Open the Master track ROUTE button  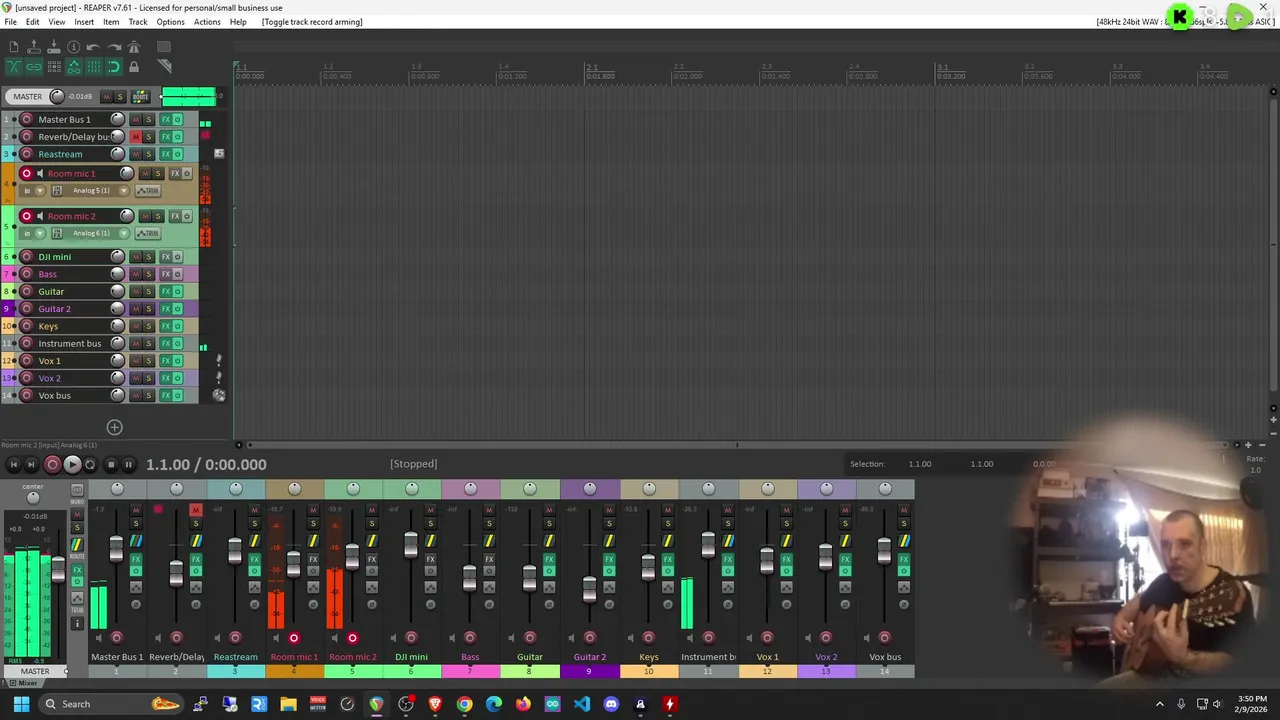click(x=141, y=97)
